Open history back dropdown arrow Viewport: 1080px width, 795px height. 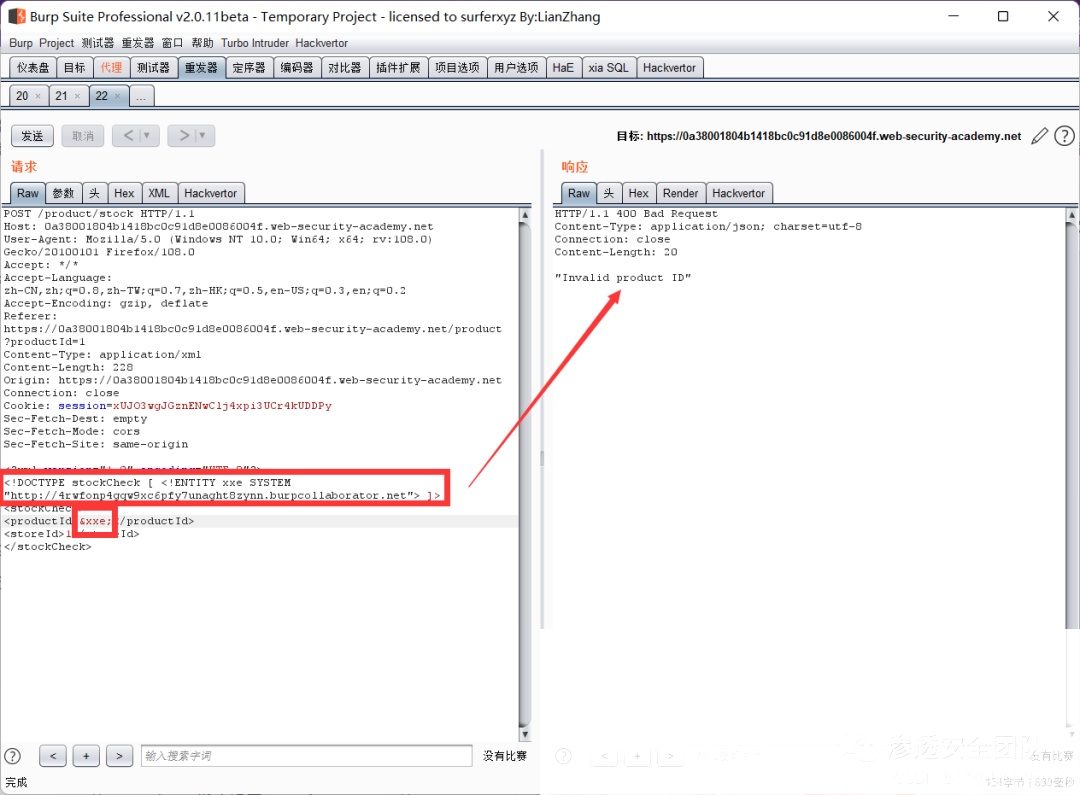[x=147, y=136]
